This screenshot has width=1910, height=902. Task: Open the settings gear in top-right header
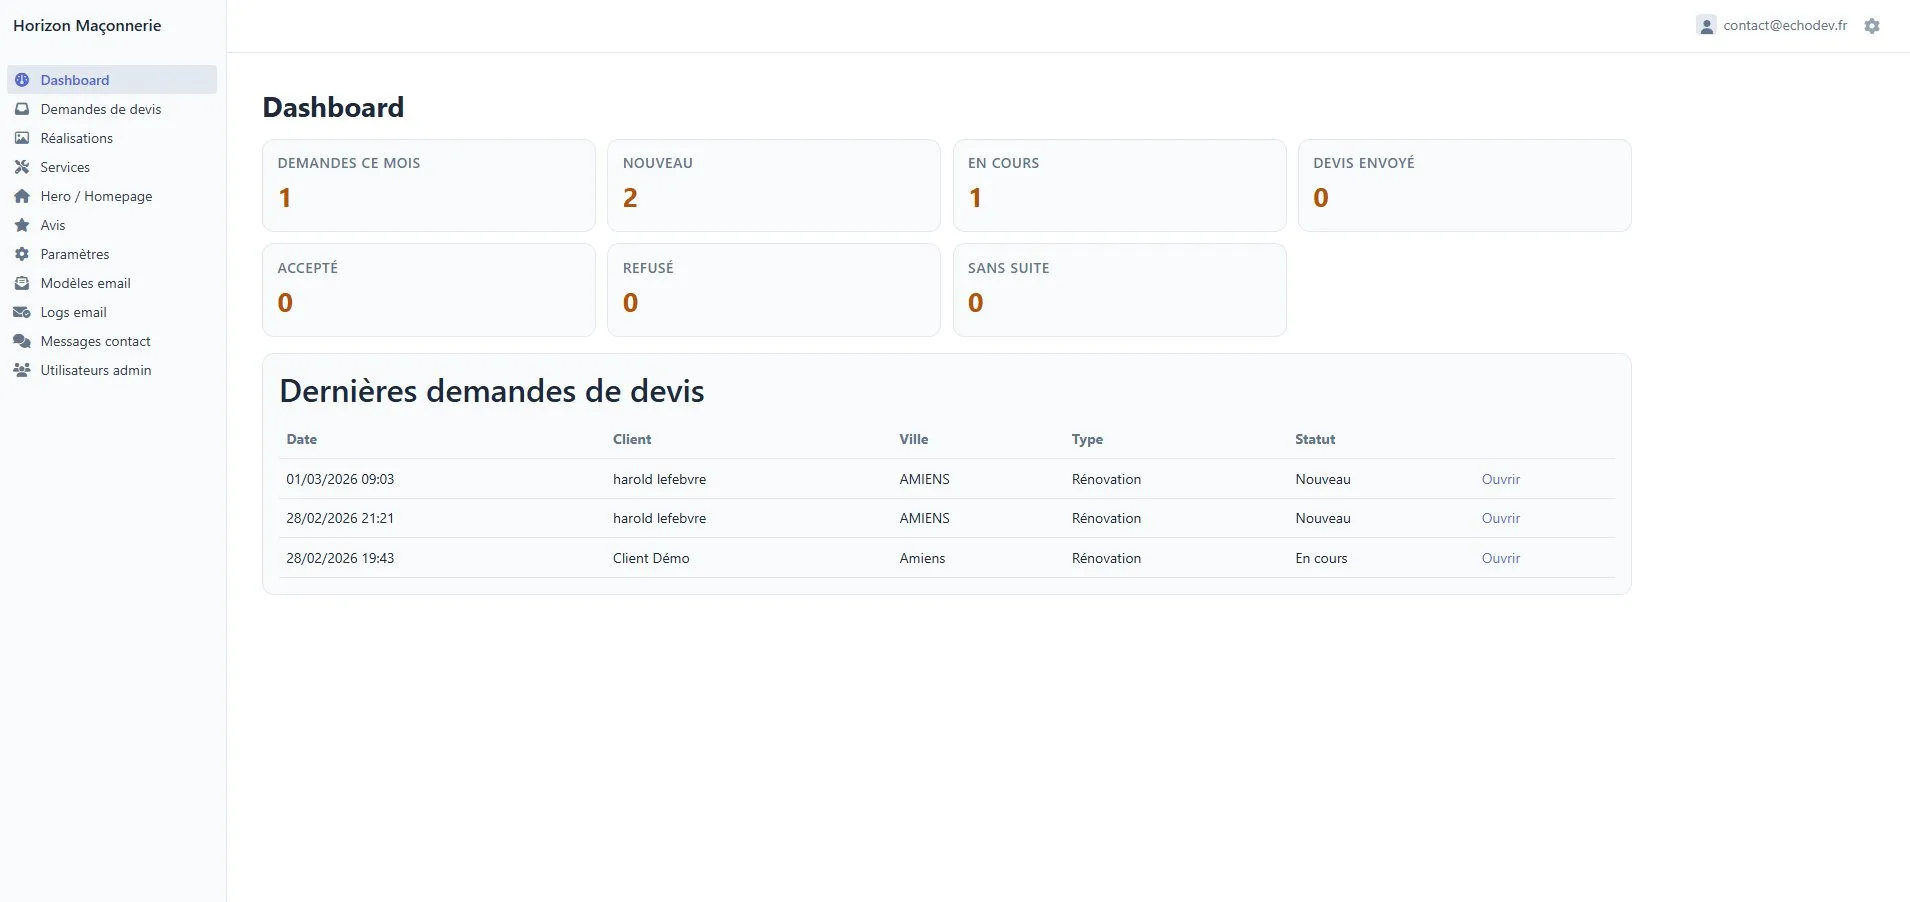[x=1872, y=26]
